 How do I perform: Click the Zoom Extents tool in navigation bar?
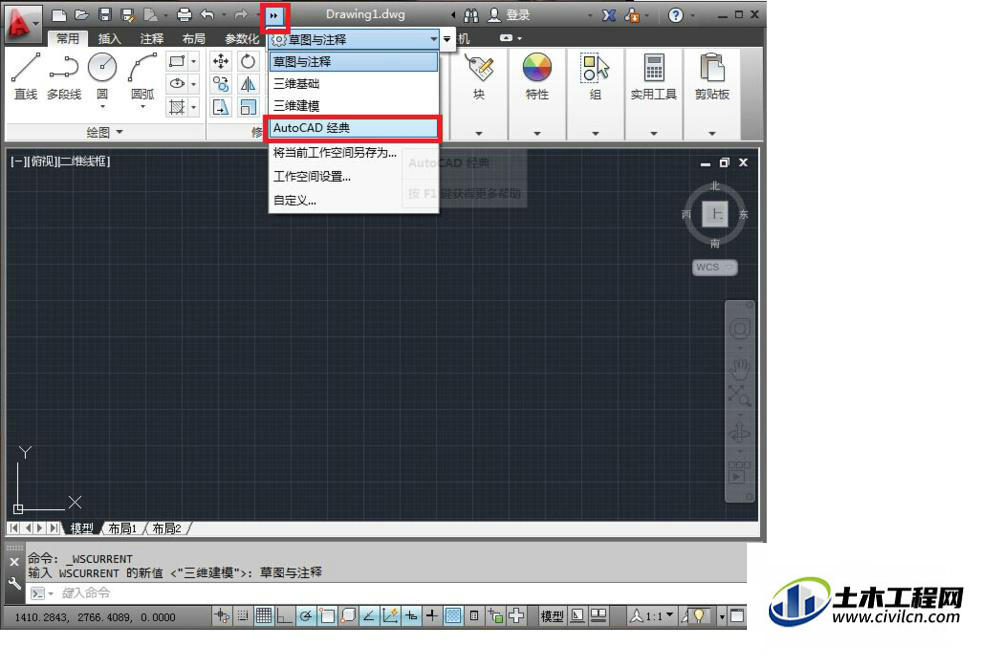coord(740,397)
